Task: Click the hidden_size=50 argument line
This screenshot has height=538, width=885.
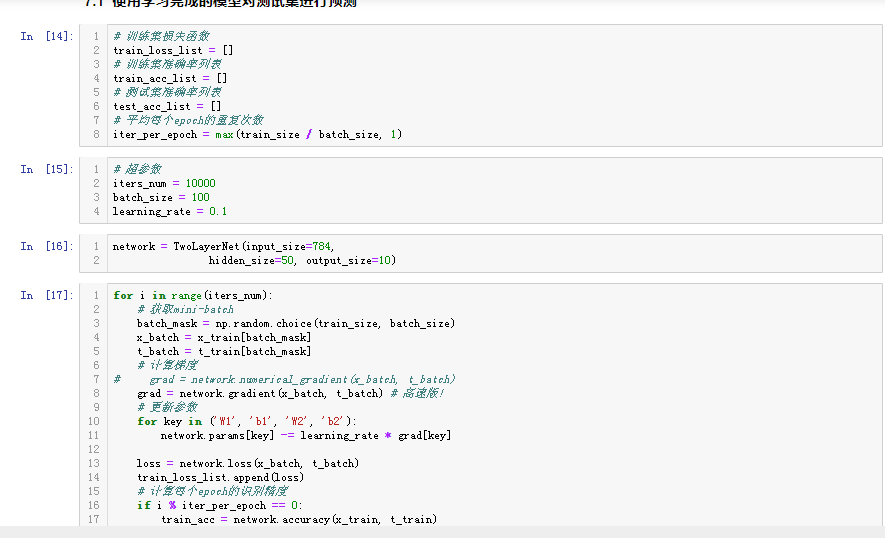Action: pyautogui.click(x=302, y=260)
